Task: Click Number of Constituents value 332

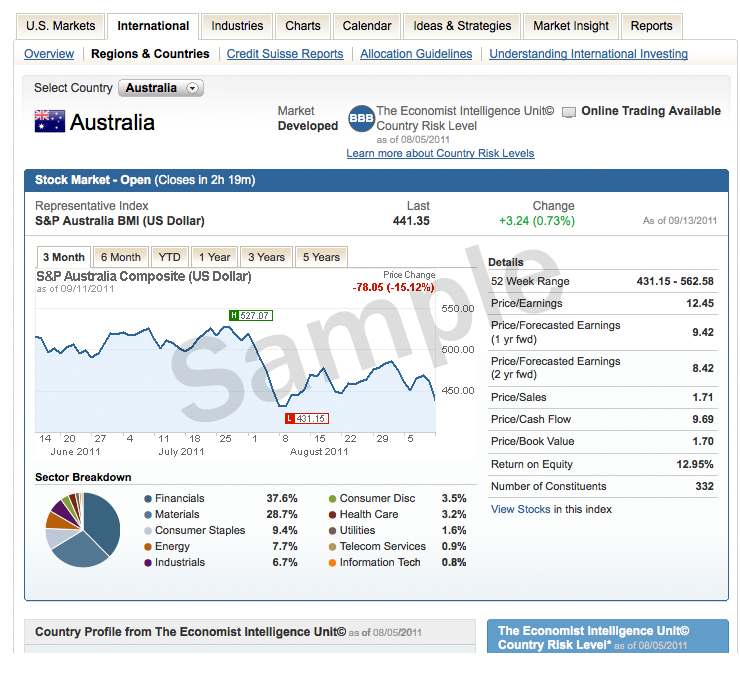Action: point(705,487)
